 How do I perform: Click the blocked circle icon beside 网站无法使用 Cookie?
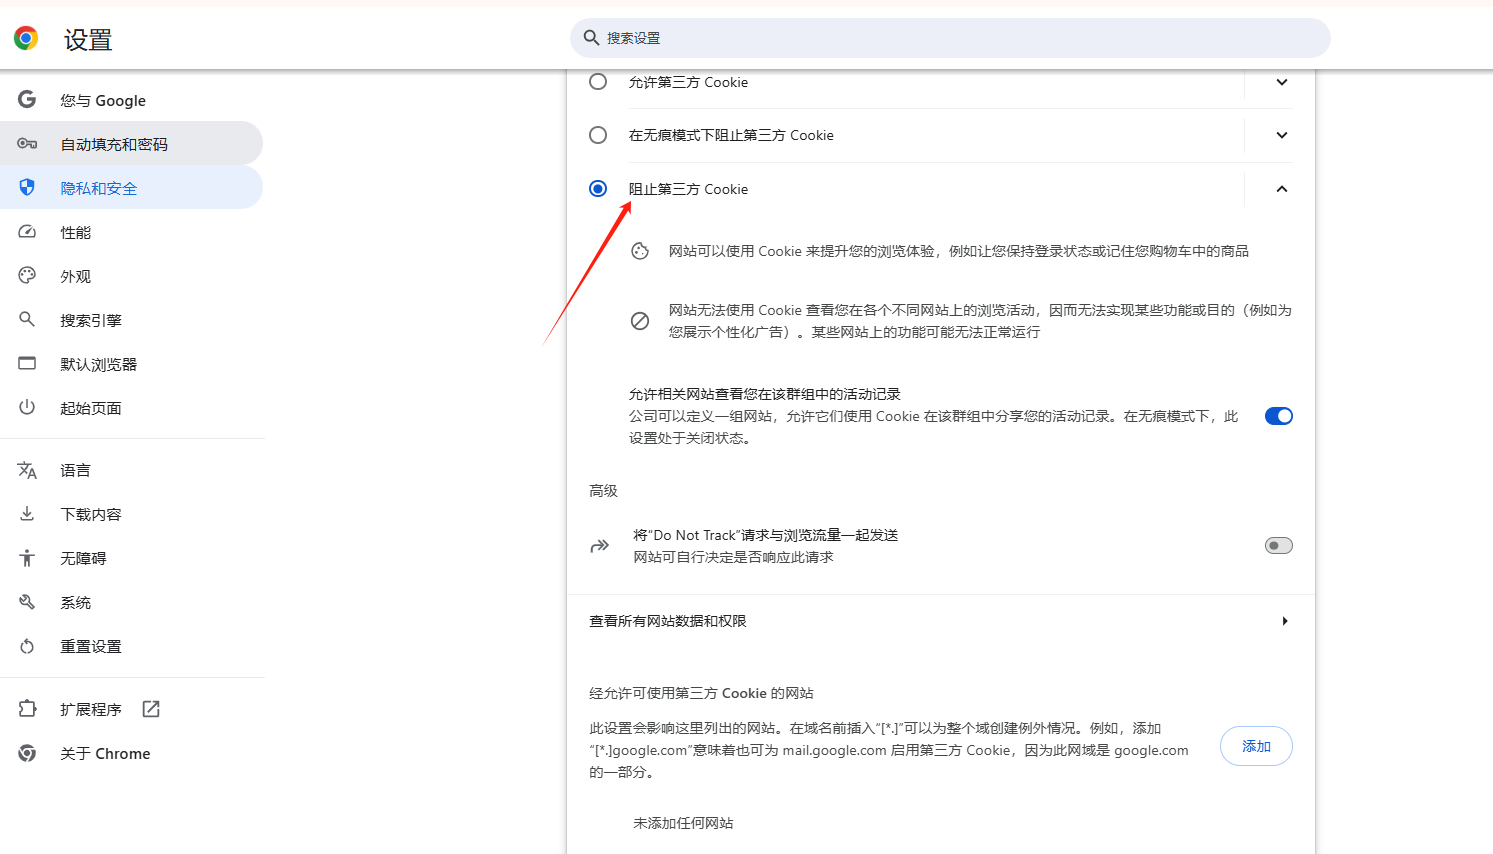[640, 321]
